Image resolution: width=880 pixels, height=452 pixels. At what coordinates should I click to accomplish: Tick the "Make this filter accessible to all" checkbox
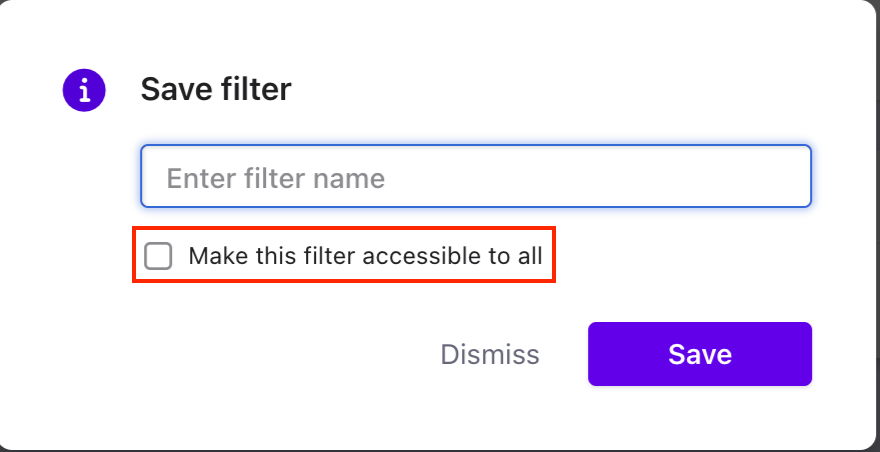tap(158, 256)
